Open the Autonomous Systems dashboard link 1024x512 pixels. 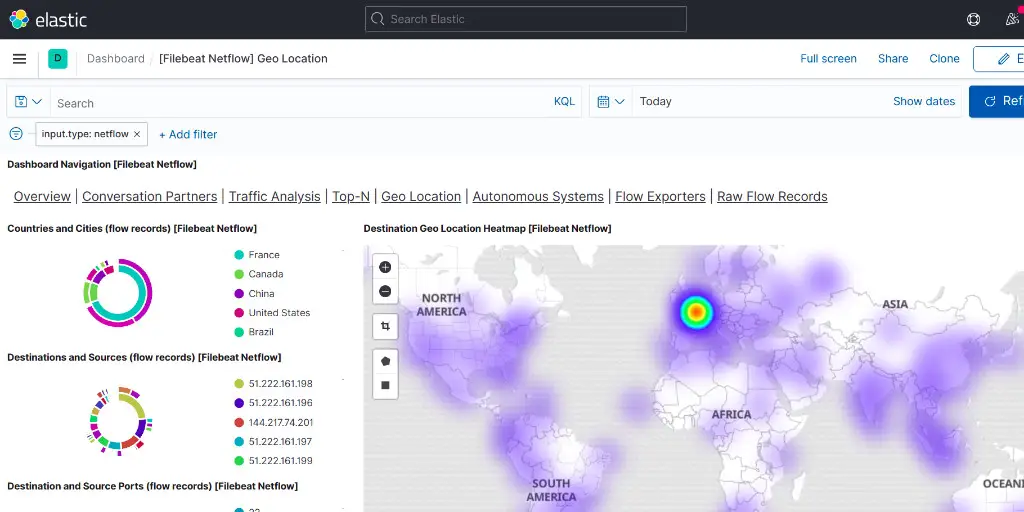pos(538,196)
